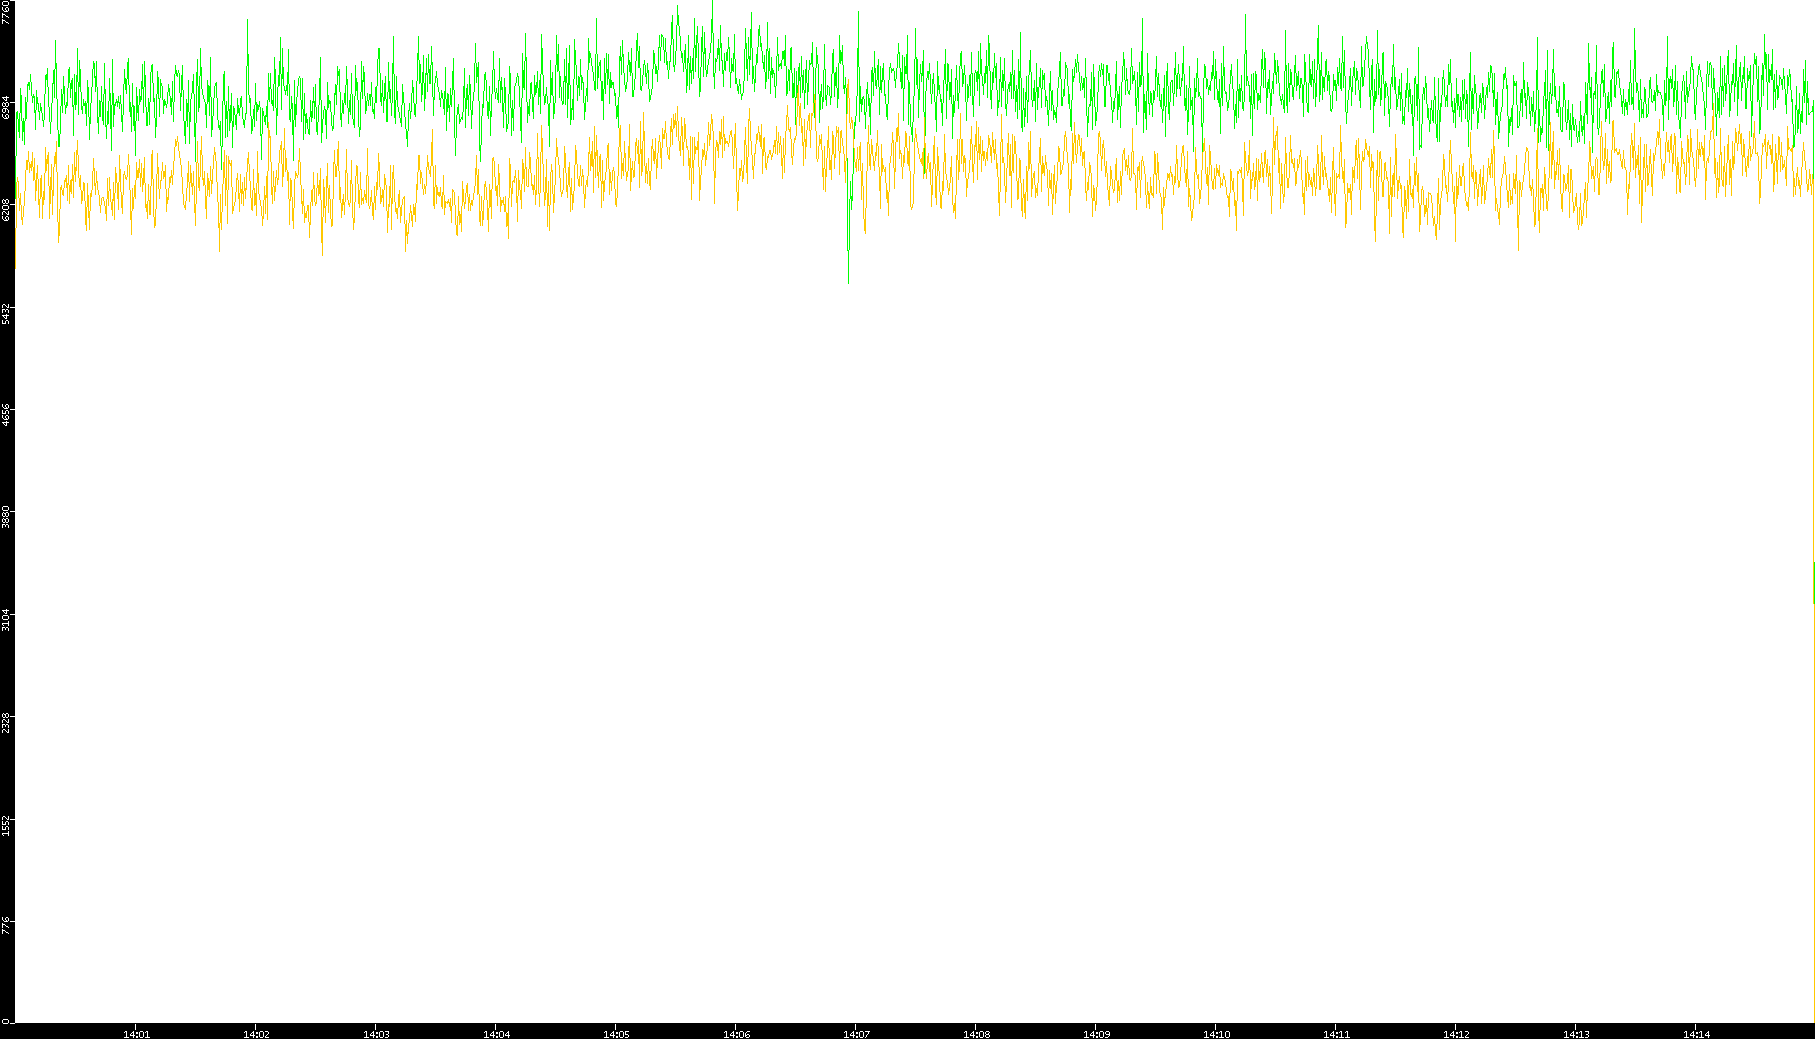Click the 3104 vertical axis label
The width and height of the screenshot is (1815, 1039).
pos(7,620)
